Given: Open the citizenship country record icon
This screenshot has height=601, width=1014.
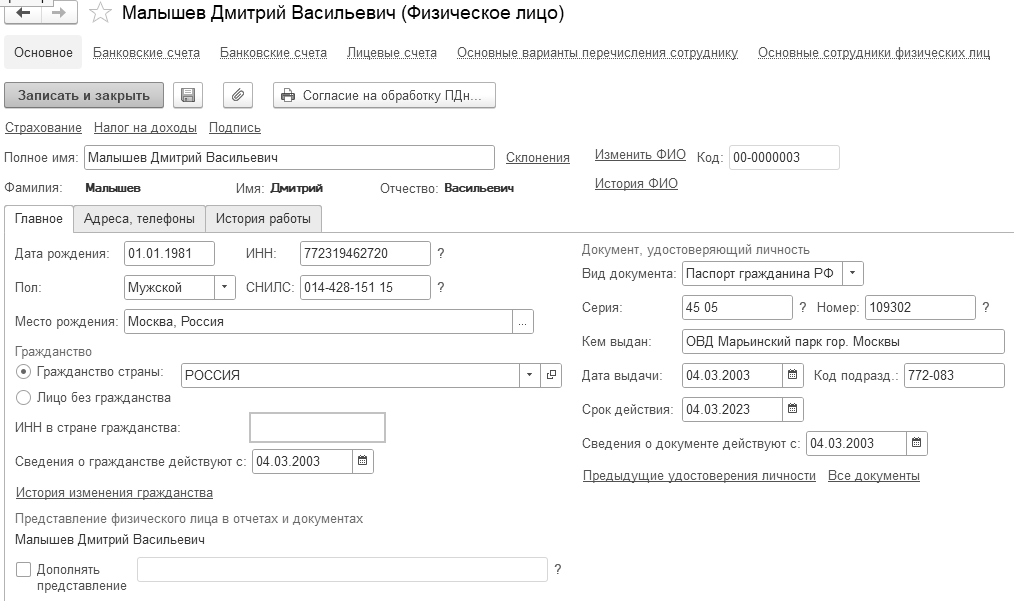Looking at the screenshot, I should (551, 375).
